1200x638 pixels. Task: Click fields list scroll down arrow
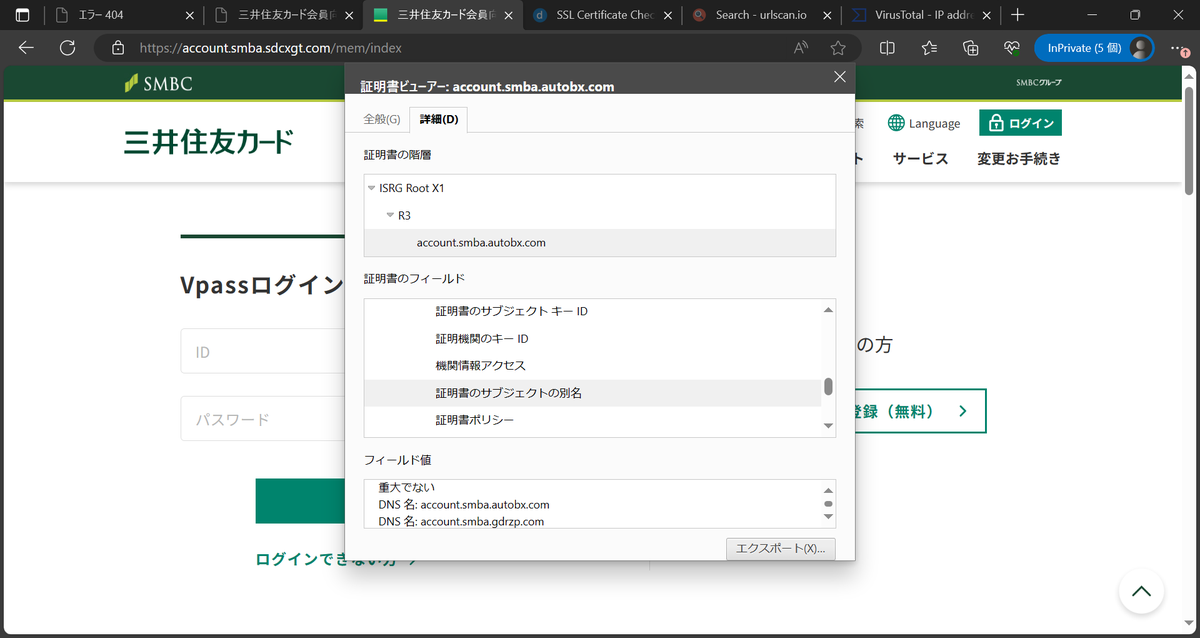[828, 427]
